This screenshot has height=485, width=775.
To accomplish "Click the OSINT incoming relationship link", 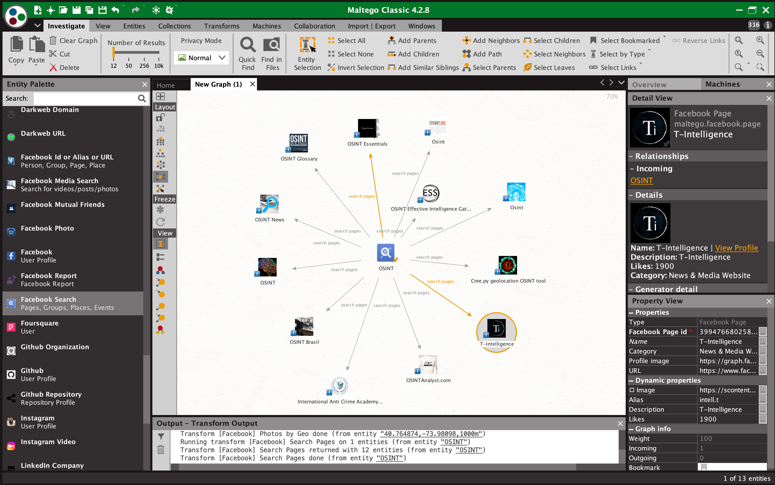I will tap(642, 181).
